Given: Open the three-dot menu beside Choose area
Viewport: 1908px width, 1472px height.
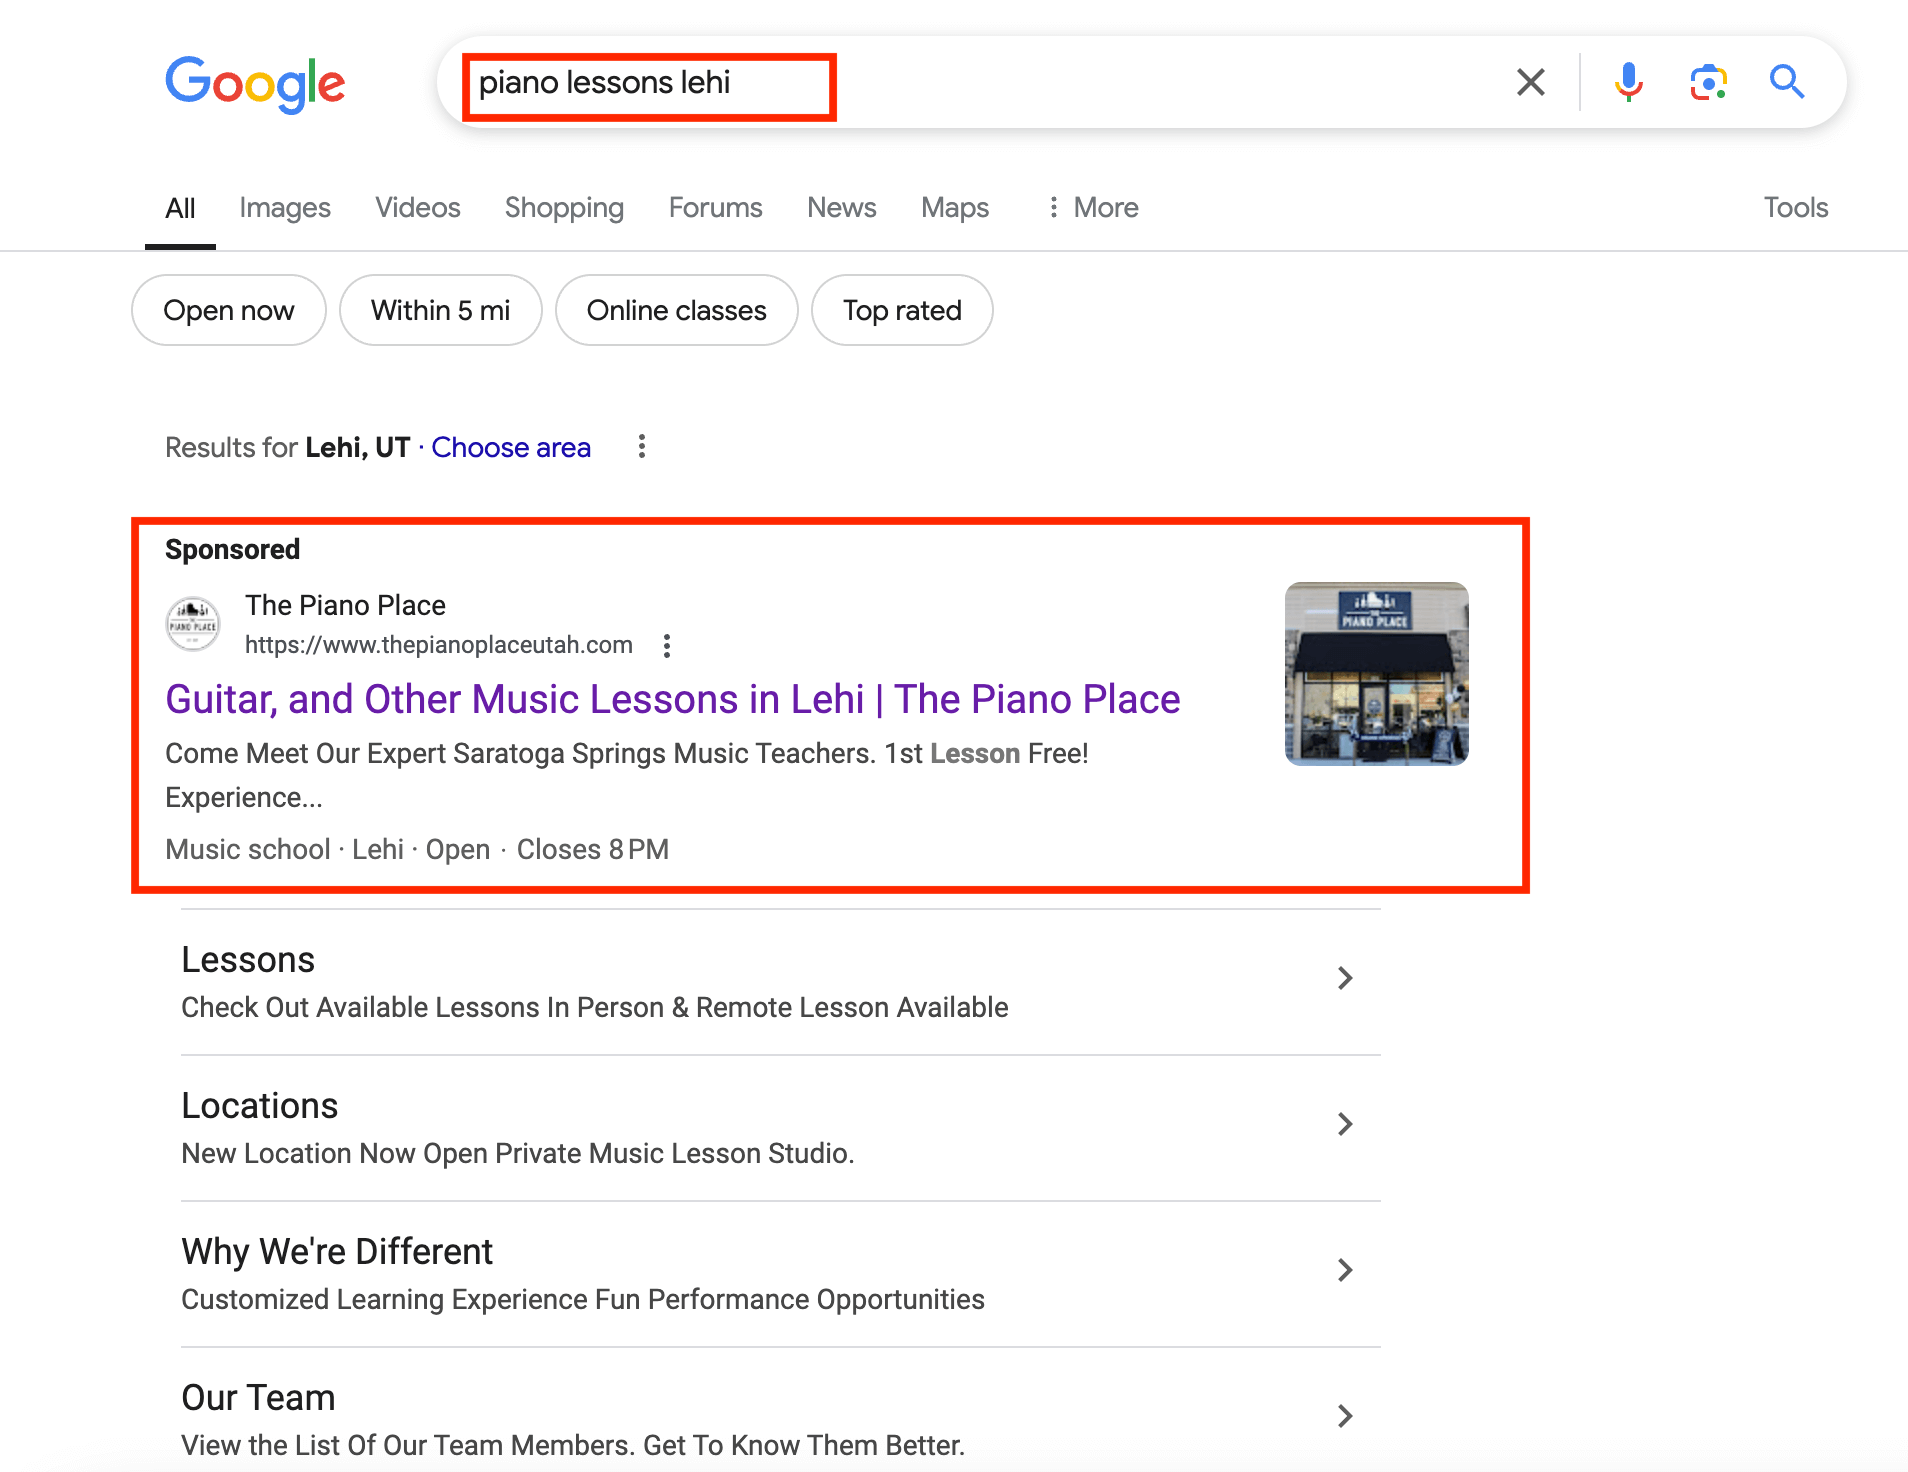Looking at the screenshot, I should (x=642, y=447).
